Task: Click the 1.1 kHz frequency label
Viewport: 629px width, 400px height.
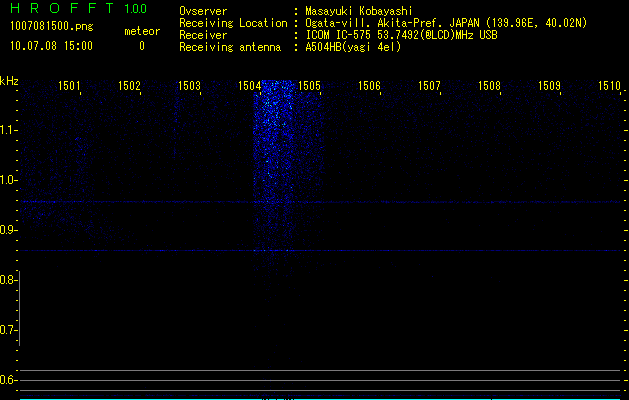Action: (8, 130)
